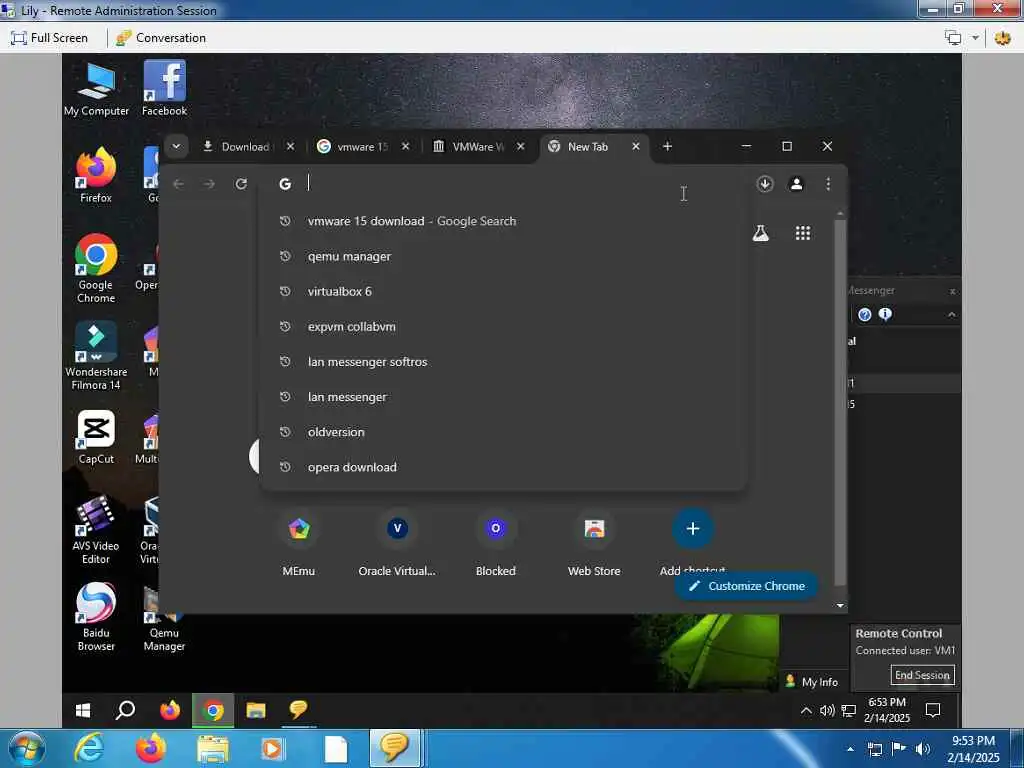This screenshot has width=1024, height=768.
Task: Open Chrome downloads icon in toolbar
Action: 765,184
